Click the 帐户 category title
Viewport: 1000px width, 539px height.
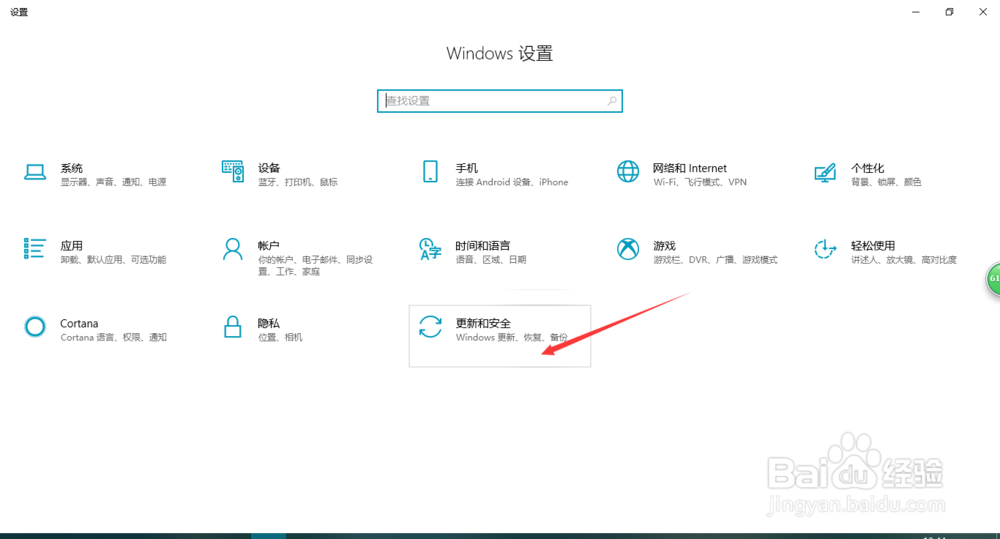point(268,246)
